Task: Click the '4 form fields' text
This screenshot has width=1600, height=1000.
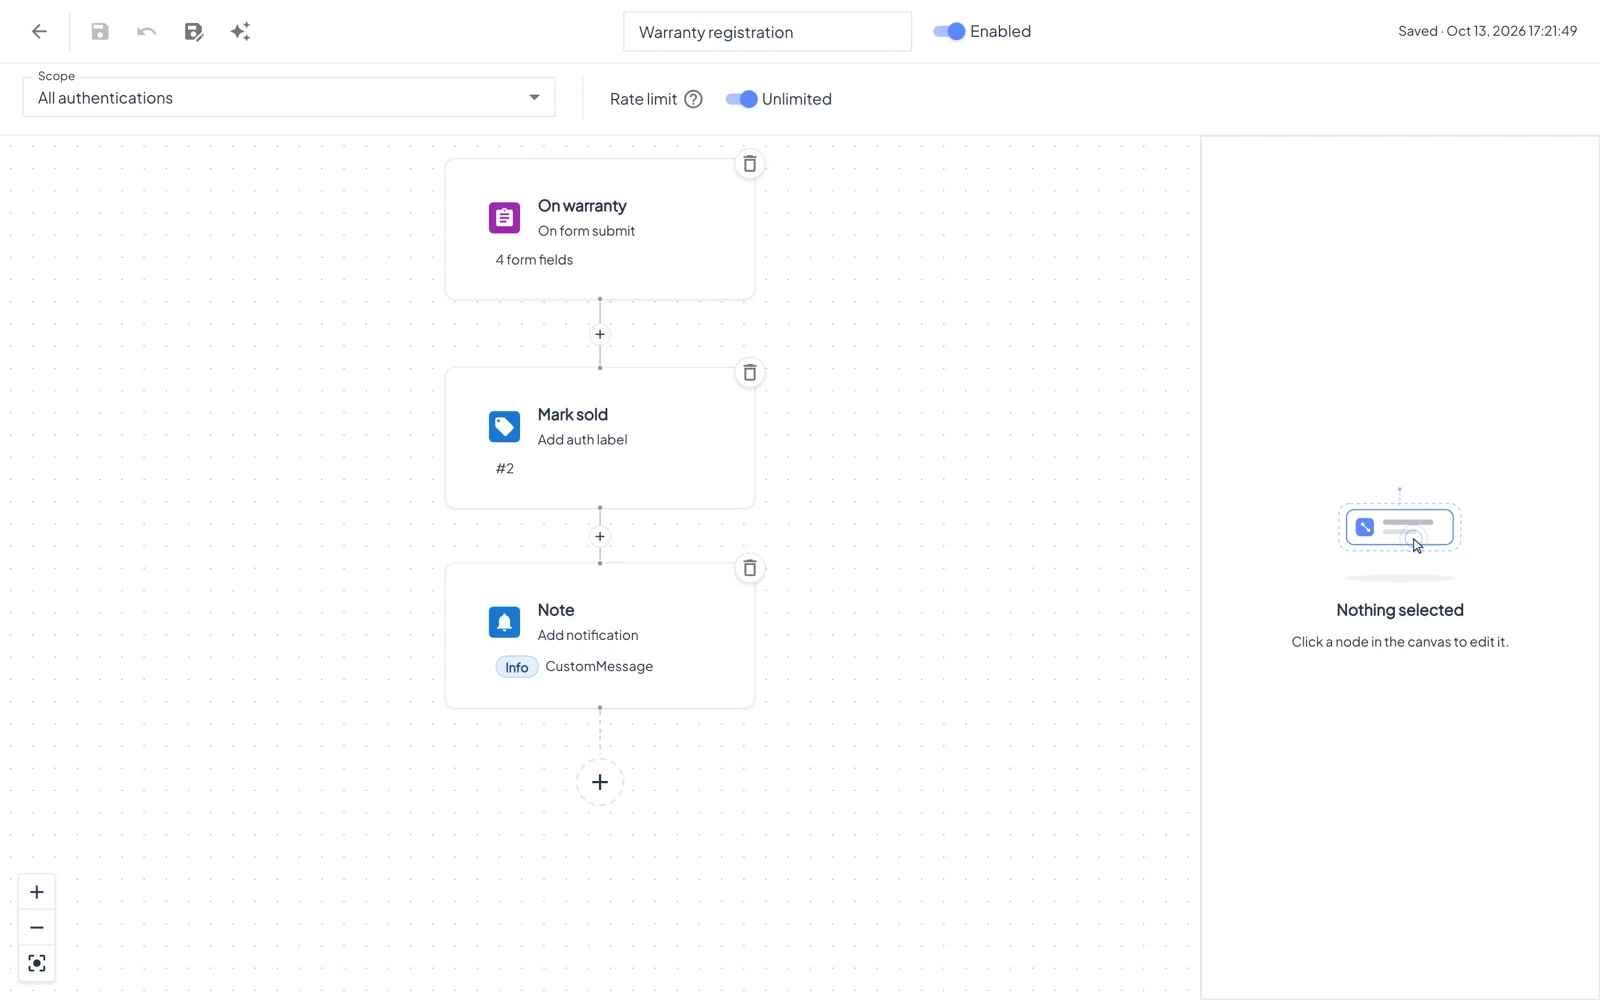Action: pyautogui.click(x=535, y=259)
